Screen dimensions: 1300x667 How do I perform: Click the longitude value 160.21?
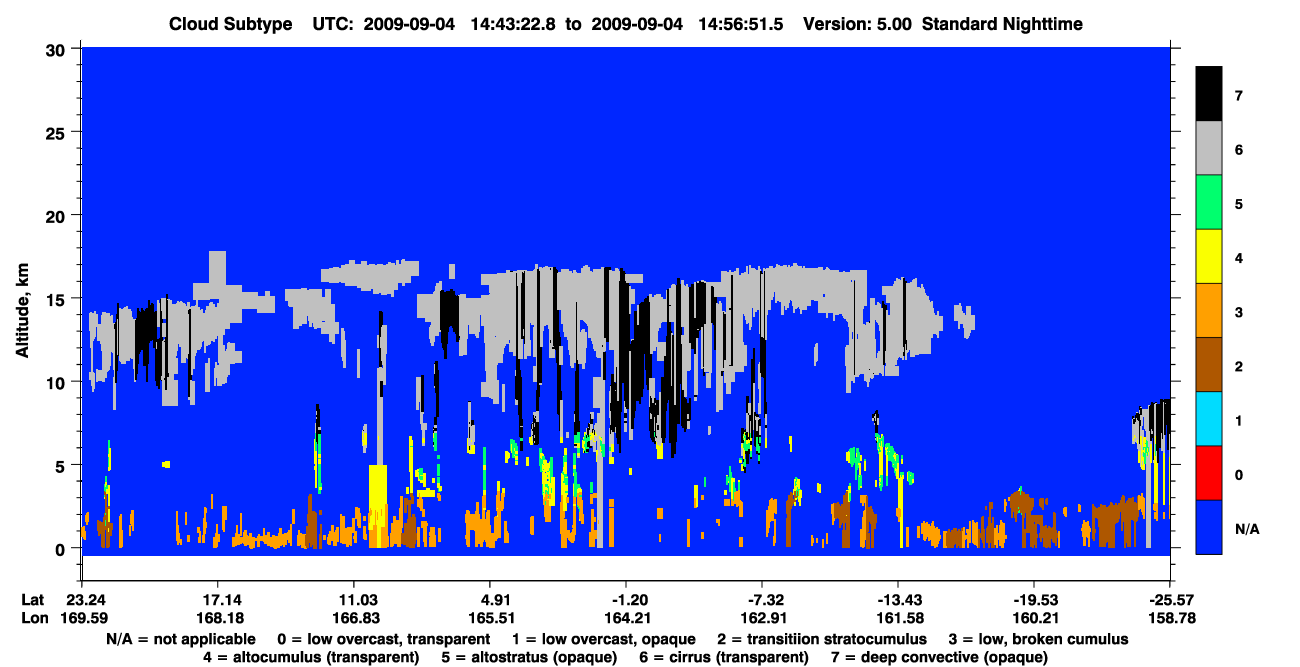pos(1034,618)
